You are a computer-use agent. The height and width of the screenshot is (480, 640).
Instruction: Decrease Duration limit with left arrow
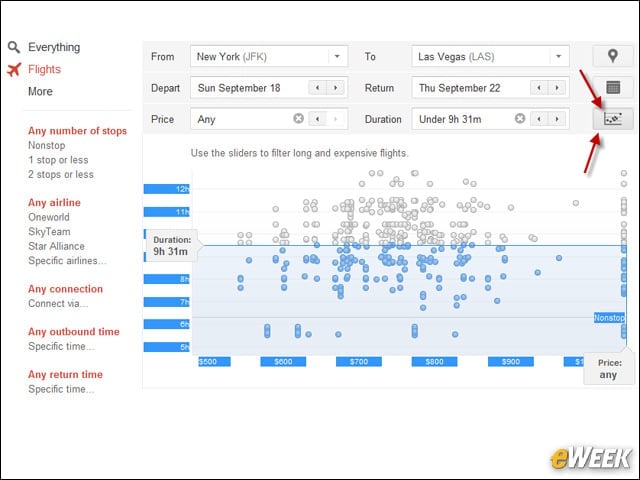[x=539, y=119]
